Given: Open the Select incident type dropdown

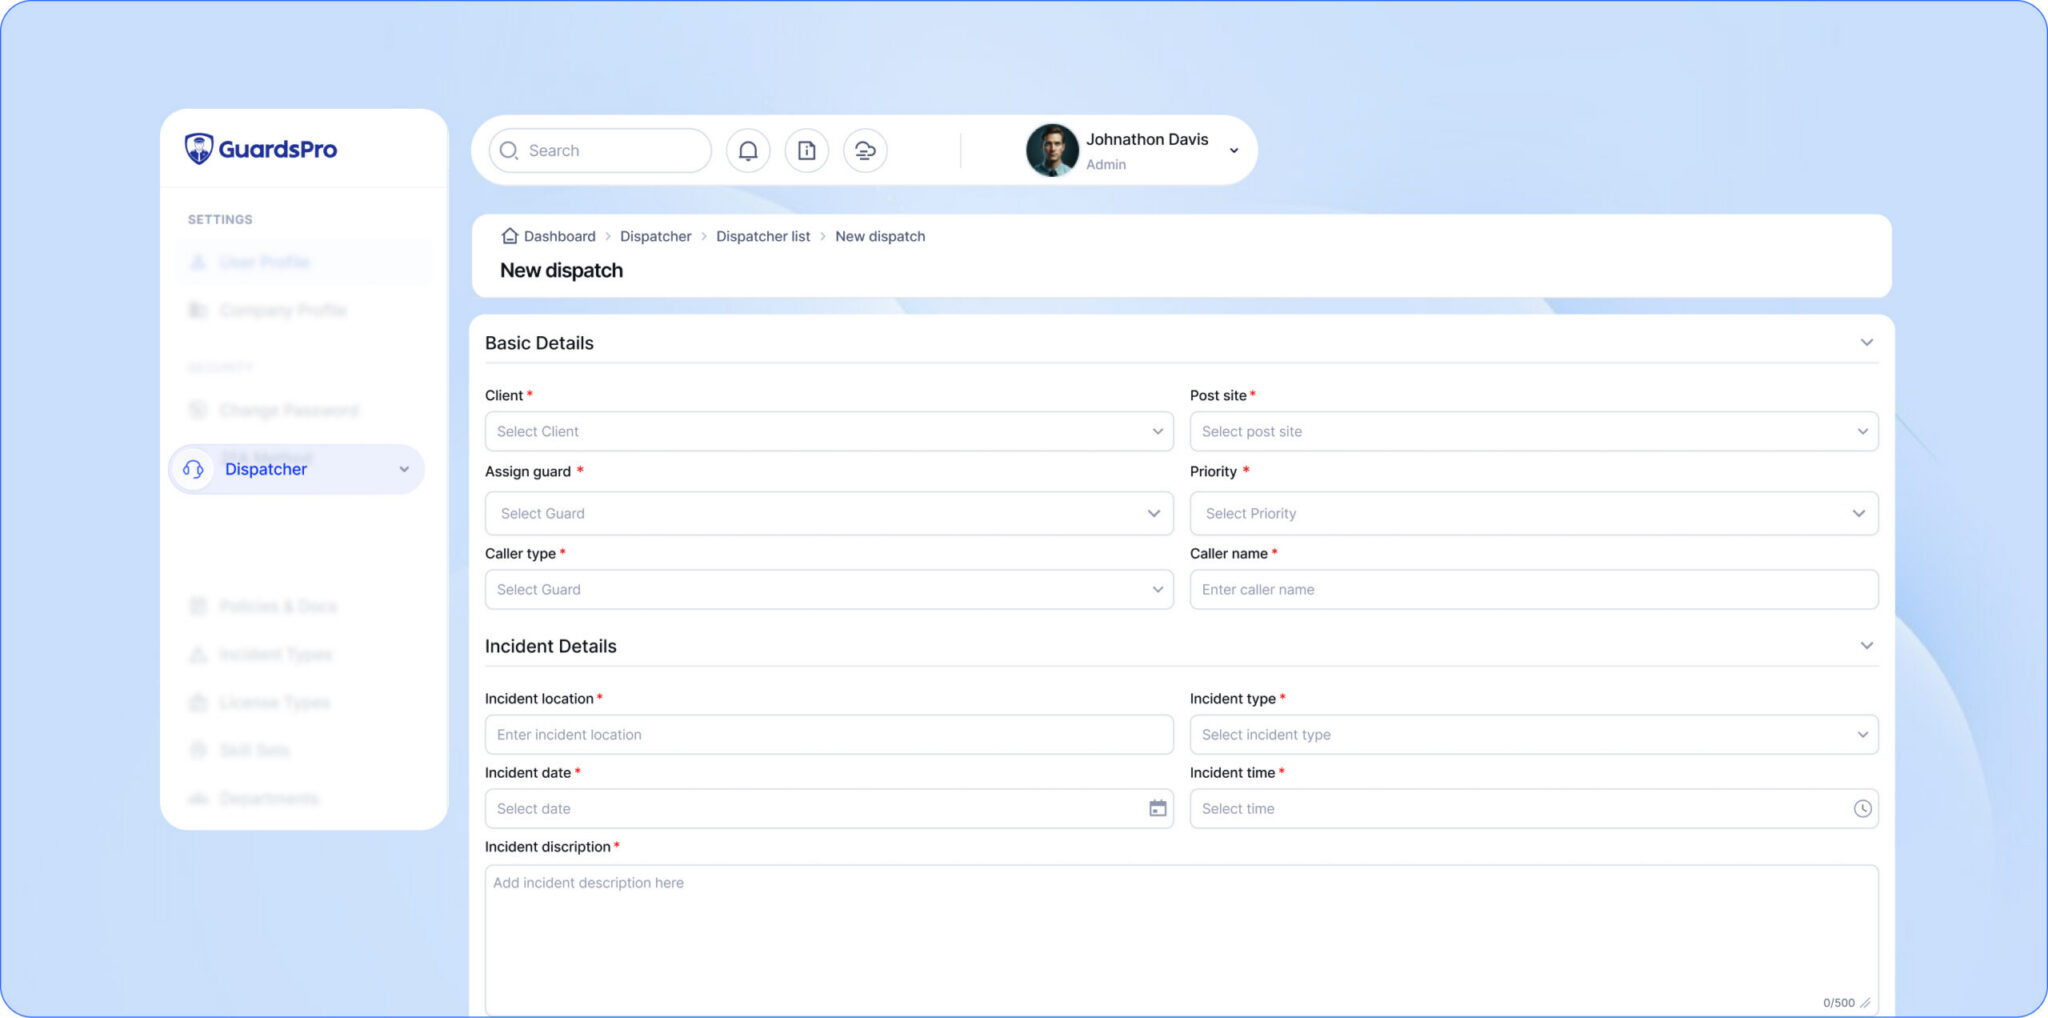Looking at the screenshot, I should [x=1533, y=735].
